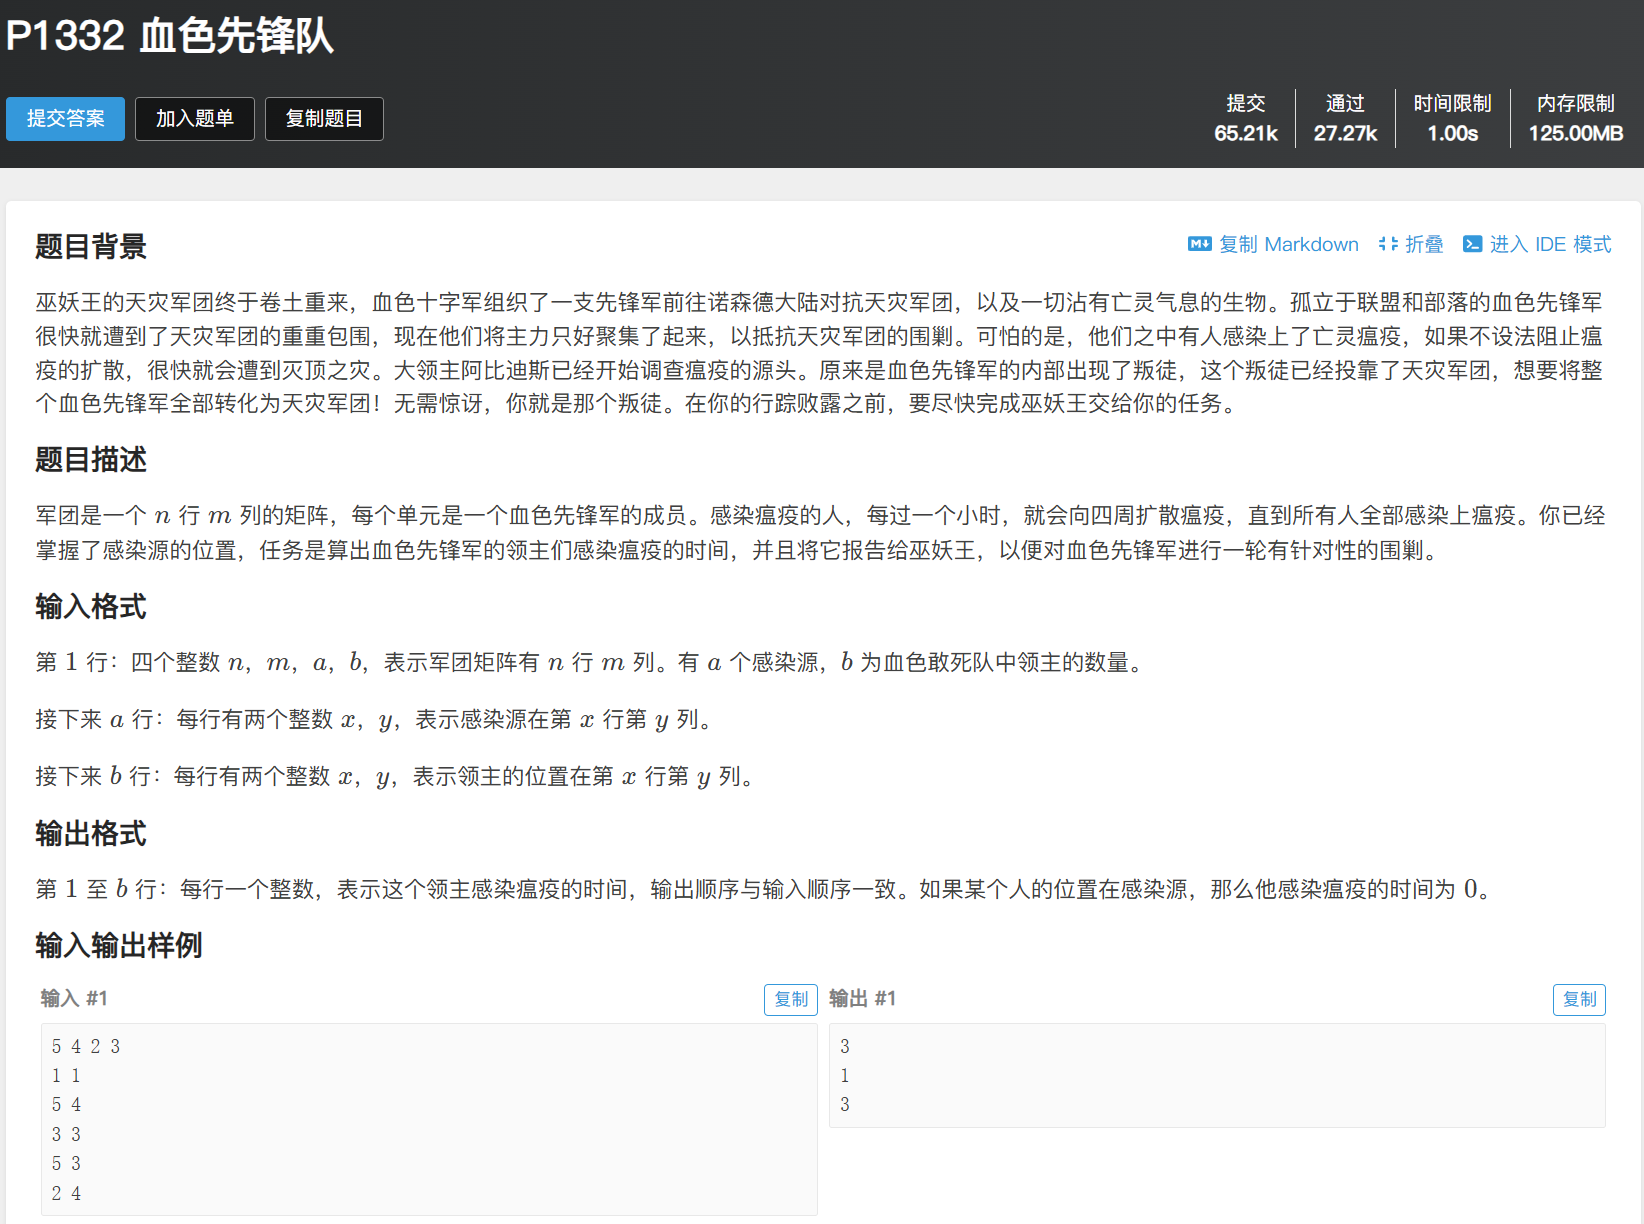Click the 输入格式 heading
1644x1224 pixels.
point(91,606)
